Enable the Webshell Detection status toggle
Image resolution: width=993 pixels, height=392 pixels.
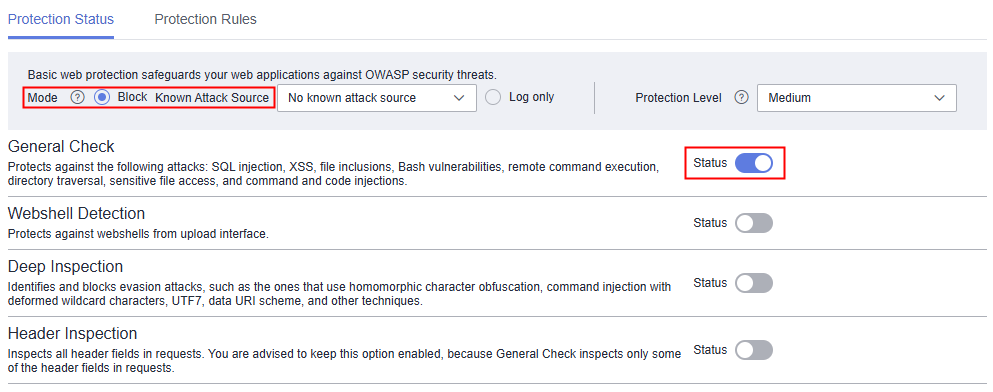click(x=754, y=223)
